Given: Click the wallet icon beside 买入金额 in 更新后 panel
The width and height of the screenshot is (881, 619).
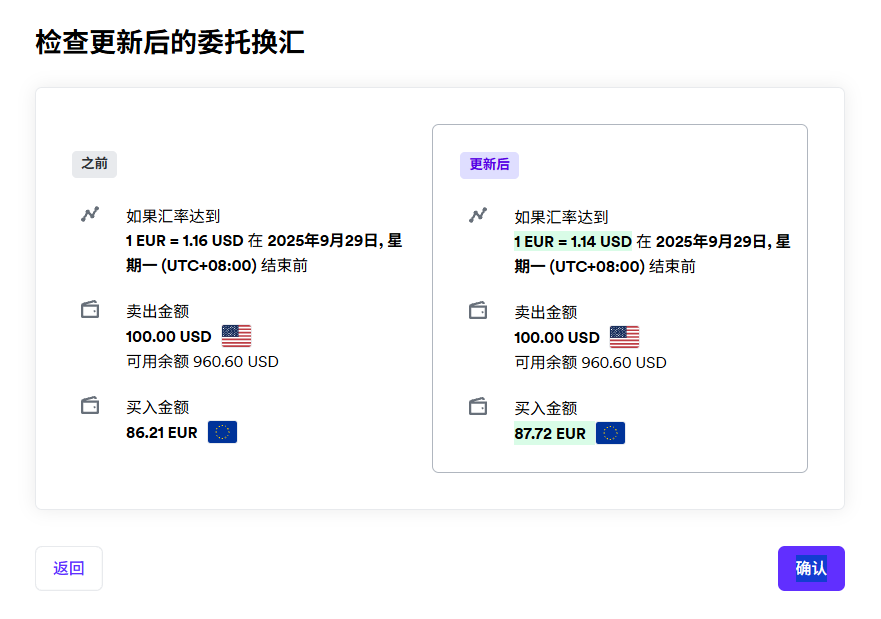Looking at the screenshot, I should (478, 407).
